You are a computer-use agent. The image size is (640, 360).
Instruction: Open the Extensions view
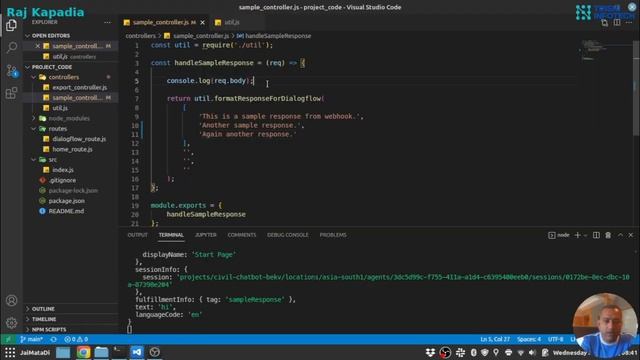(11, 93)
